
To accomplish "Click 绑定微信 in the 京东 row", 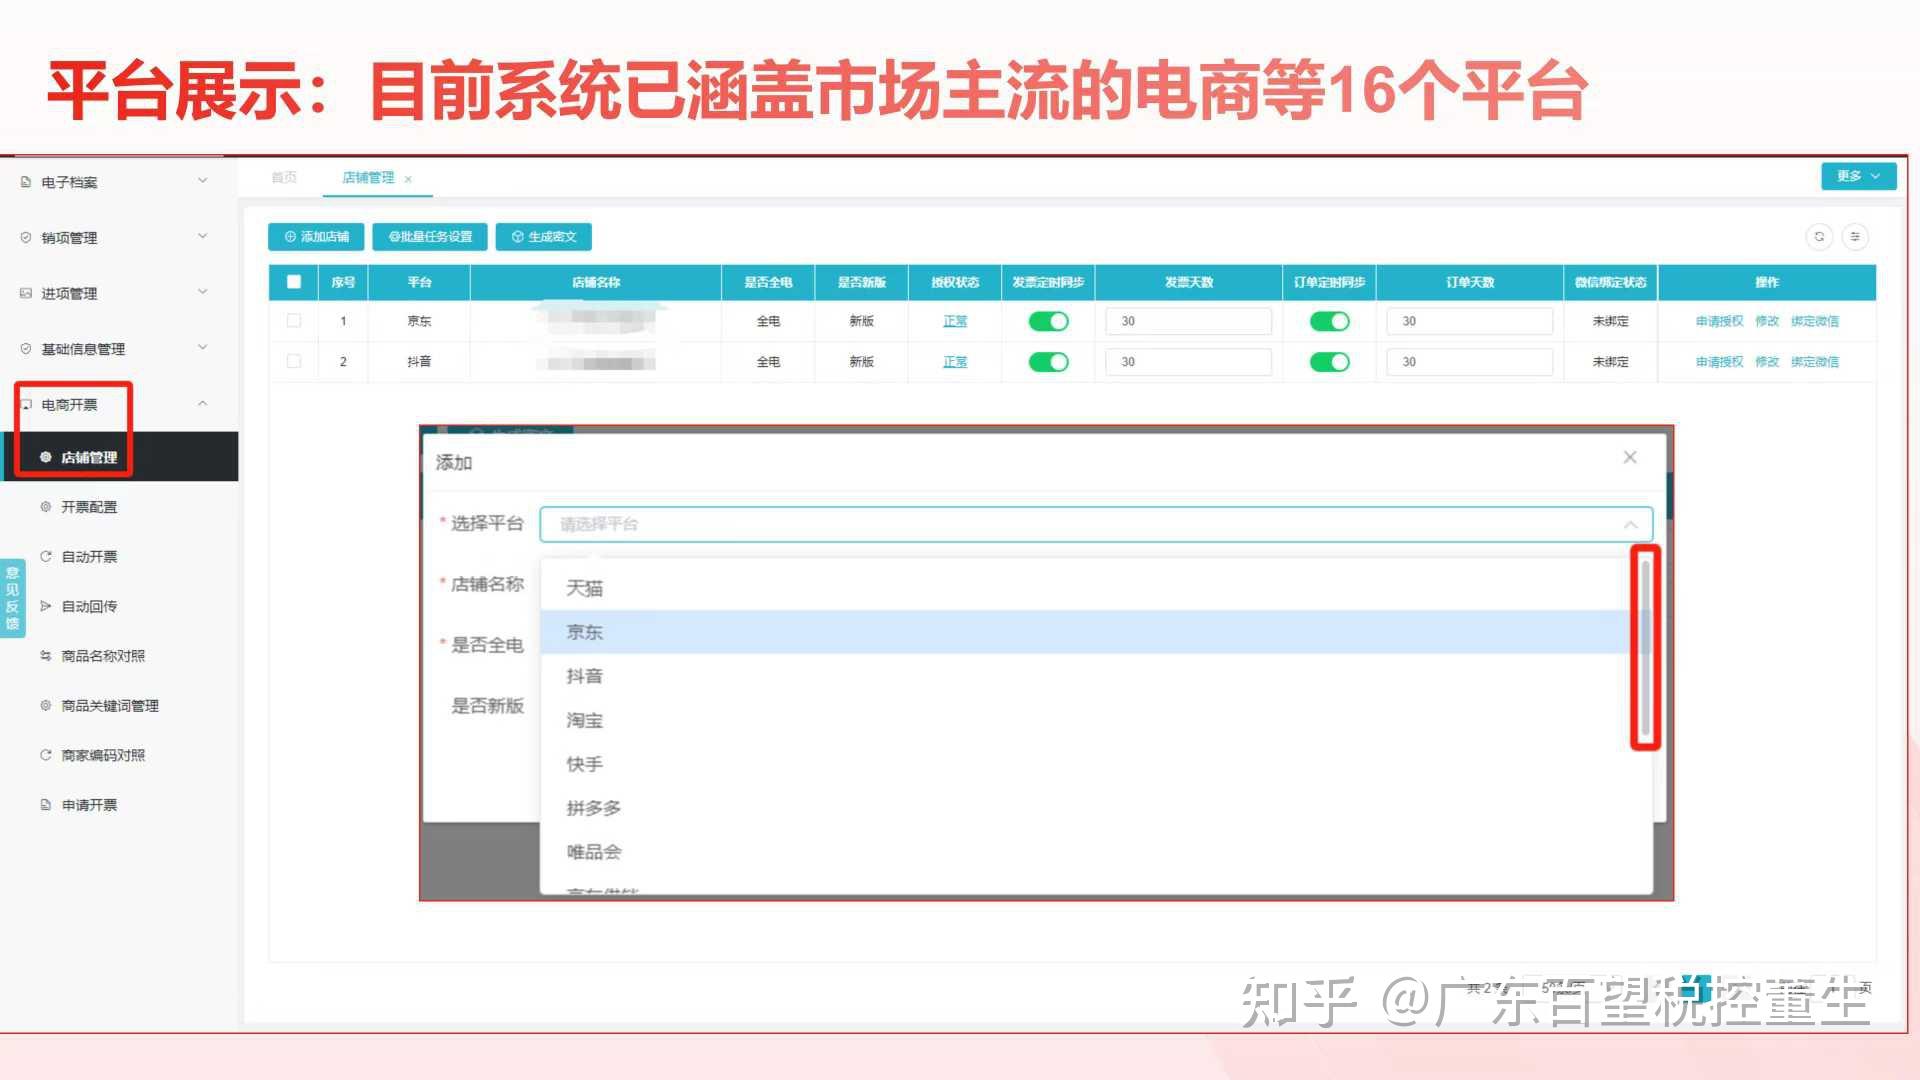I will click(1815, 321).
